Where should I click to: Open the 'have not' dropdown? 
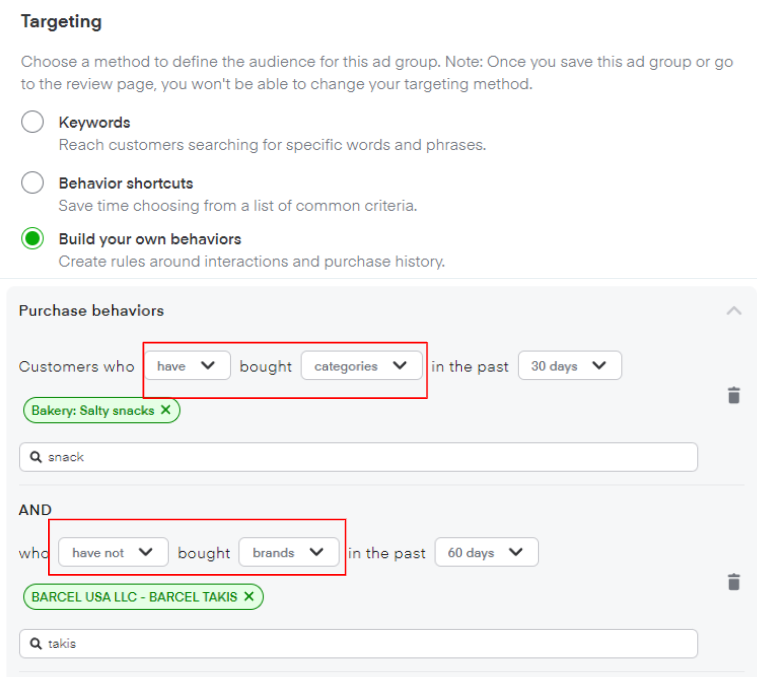(x=112, y=552)
